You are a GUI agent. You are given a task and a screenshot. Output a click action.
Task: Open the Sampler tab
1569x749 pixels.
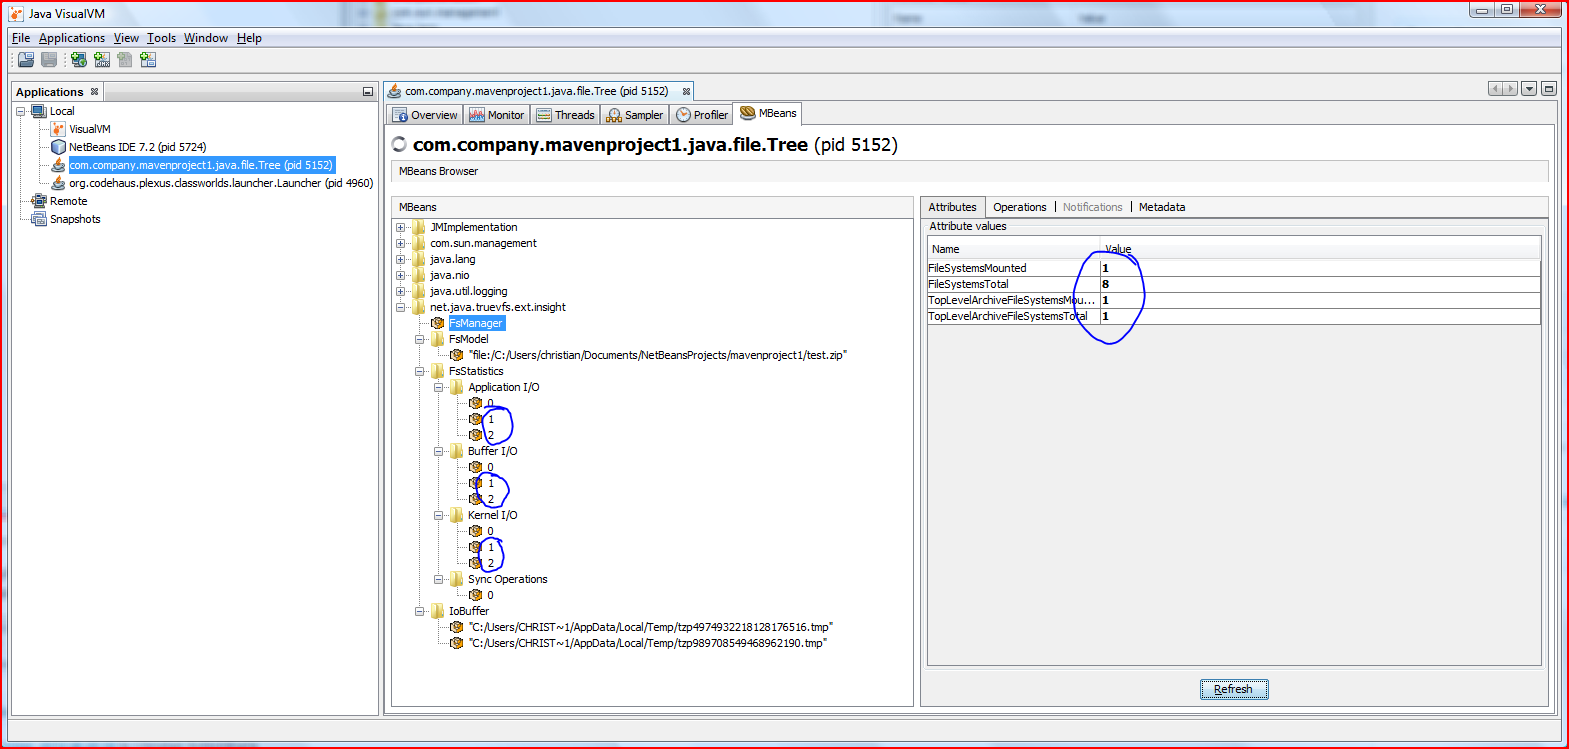[634, 115]
